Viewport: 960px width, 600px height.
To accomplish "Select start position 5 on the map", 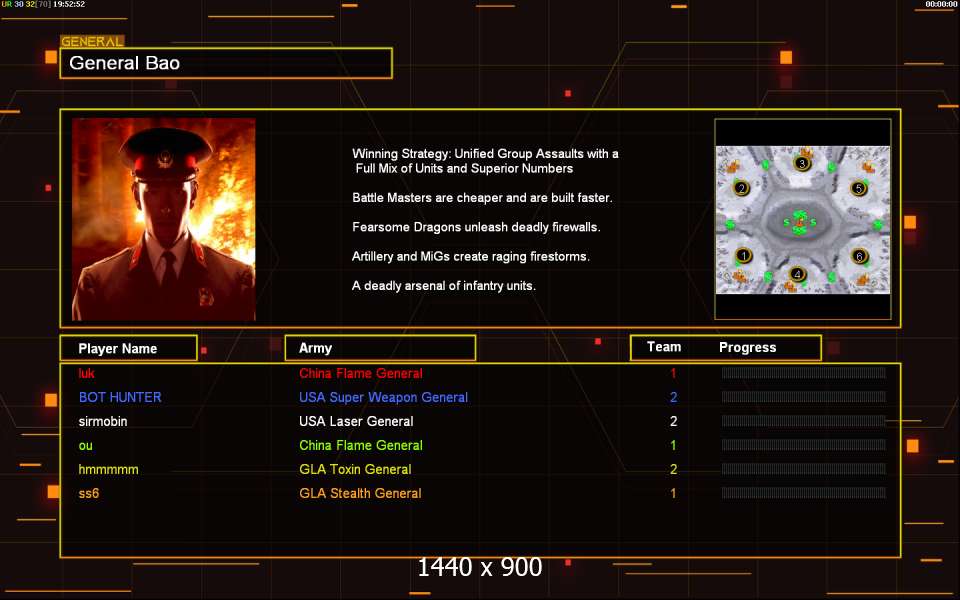I will click(x=859, y=188).
